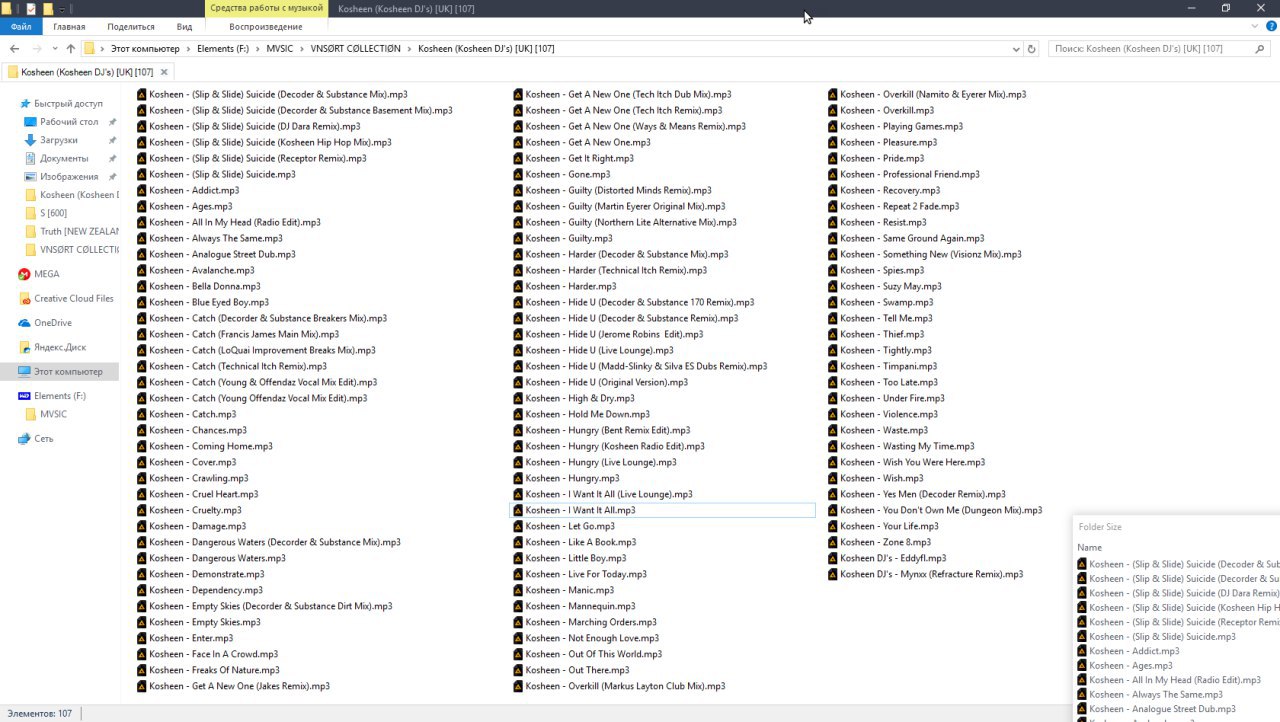This screenshot has width=1280, height=722.
Task: Navigate to MVSIC breadcrumb in address bar
Action: [280, 48]
